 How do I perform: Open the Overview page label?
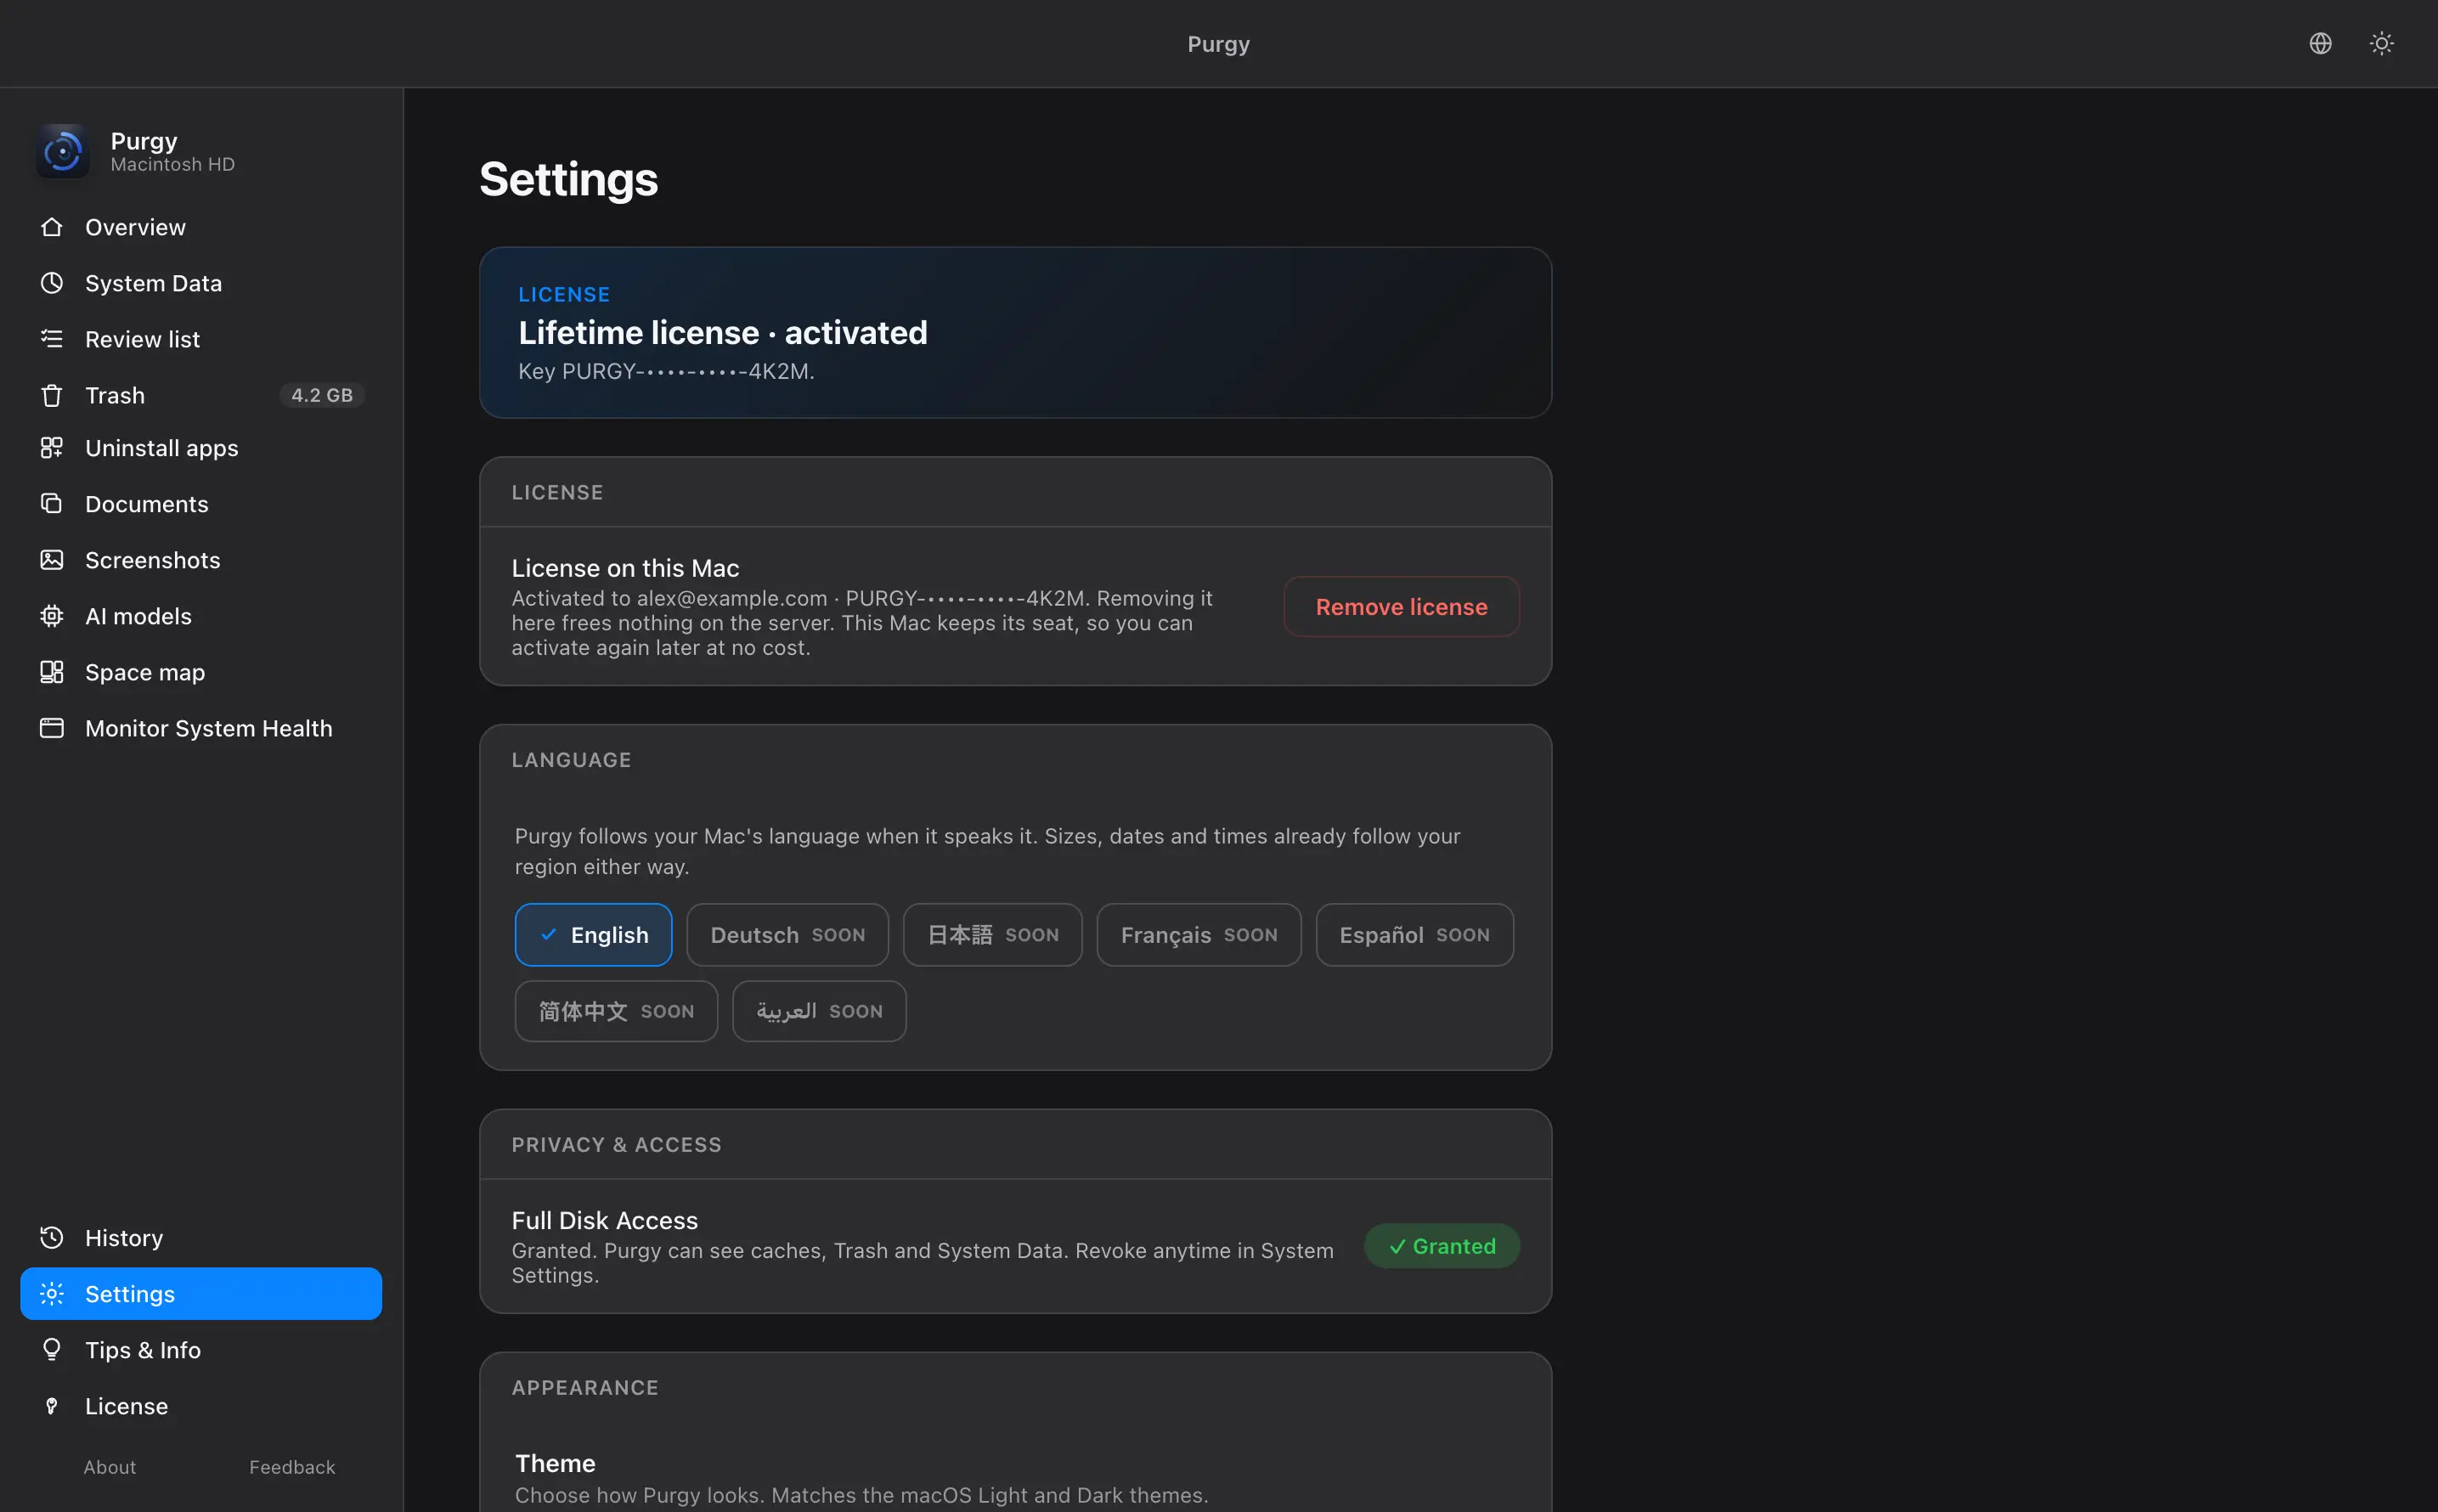click(x=135, y=227)
